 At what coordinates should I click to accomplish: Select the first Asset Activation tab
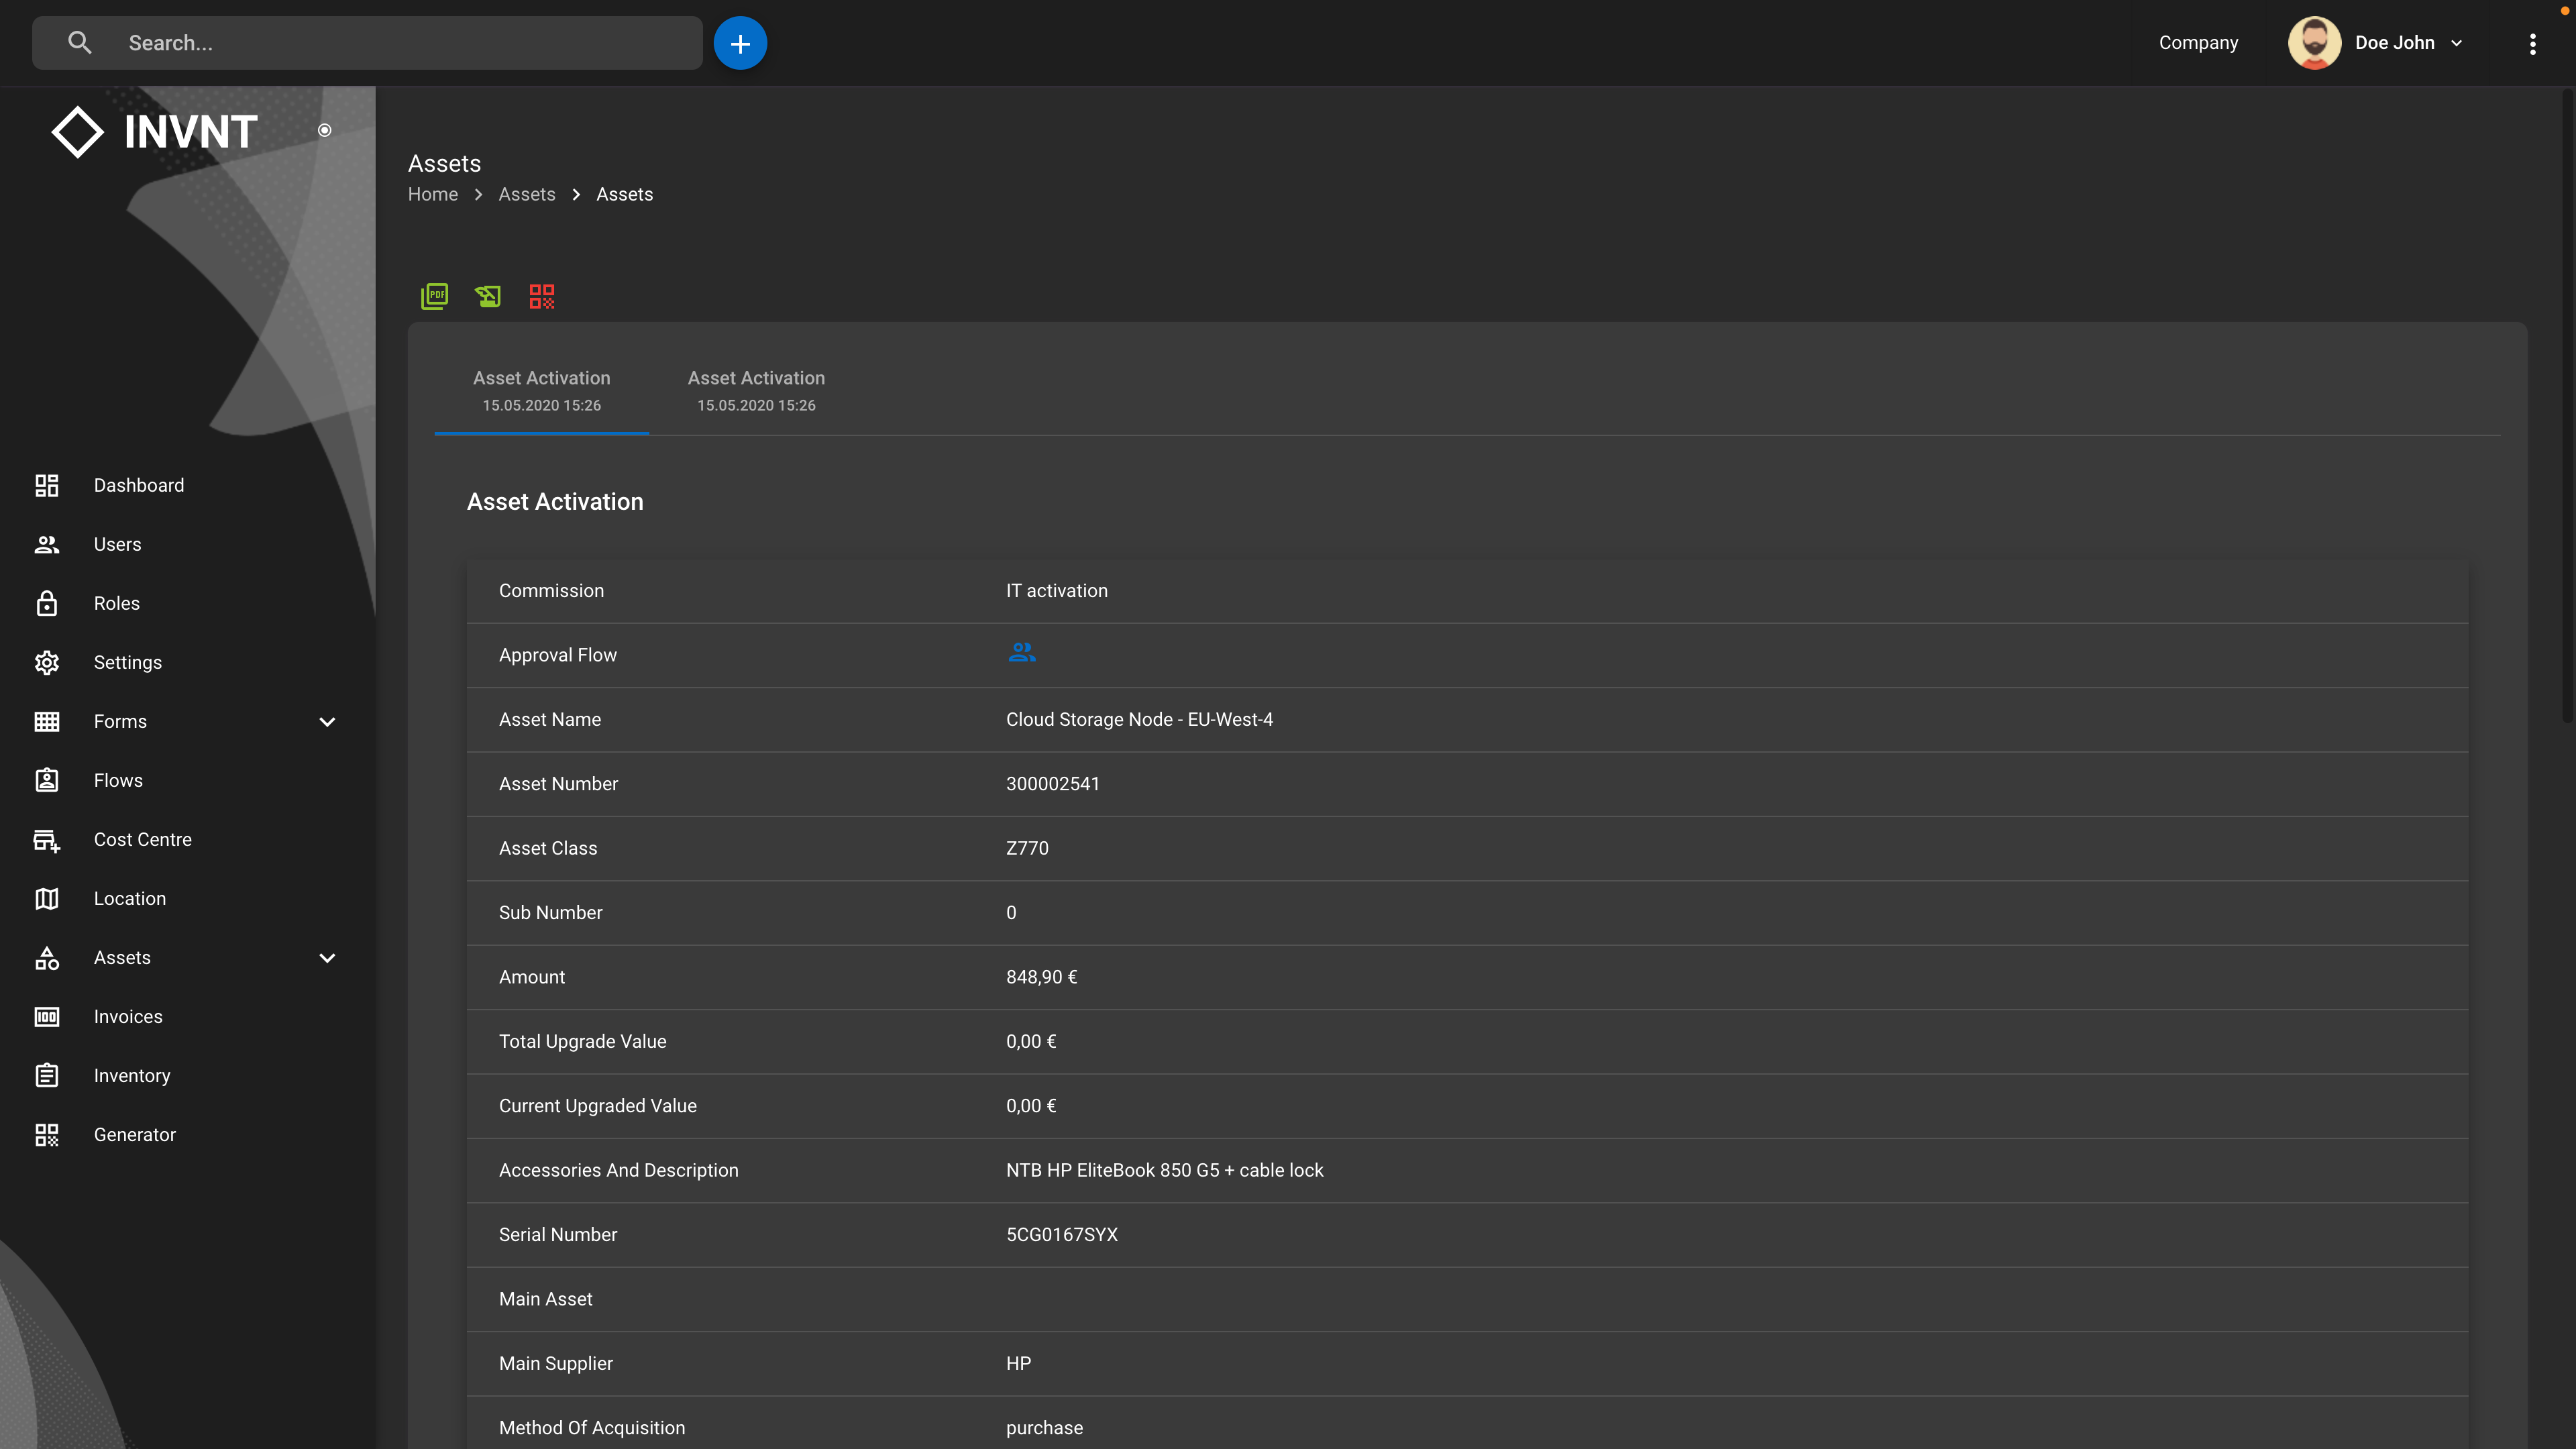[x=541, y=390]
